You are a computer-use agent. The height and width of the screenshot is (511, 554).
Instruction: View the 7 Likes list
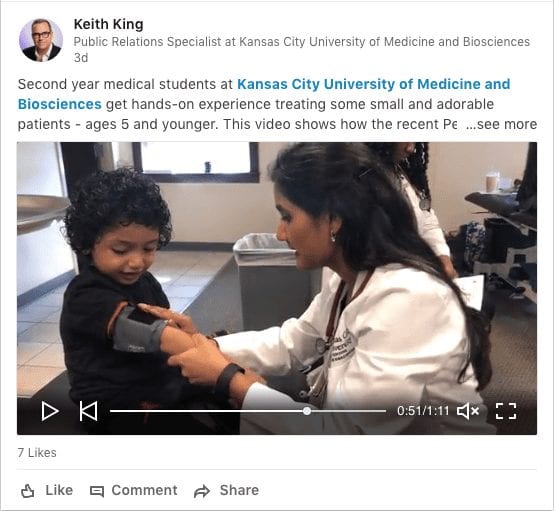click(x=37, y=453)
